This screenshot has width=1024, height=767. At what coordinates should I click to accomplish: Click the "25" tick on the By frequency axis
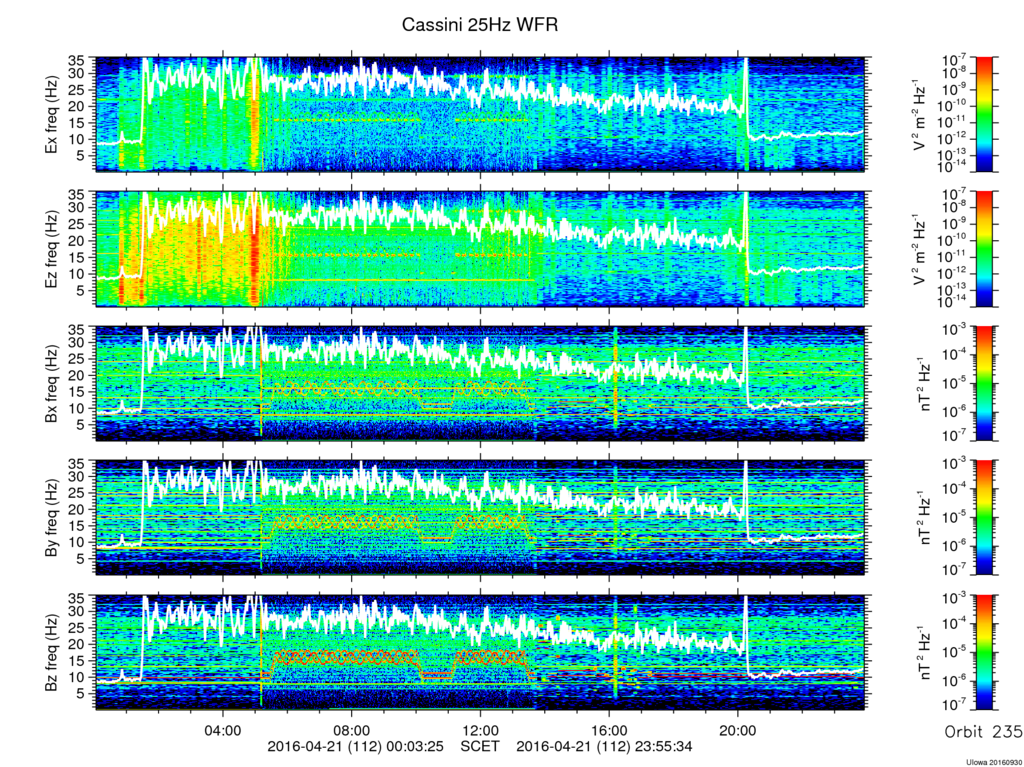tap(78, 493)
